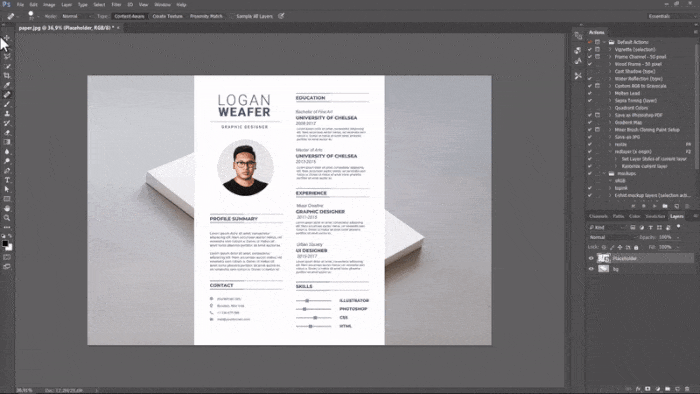
Task: Toggle dialog box for Frame Channel action
Action: pos(597,57)
